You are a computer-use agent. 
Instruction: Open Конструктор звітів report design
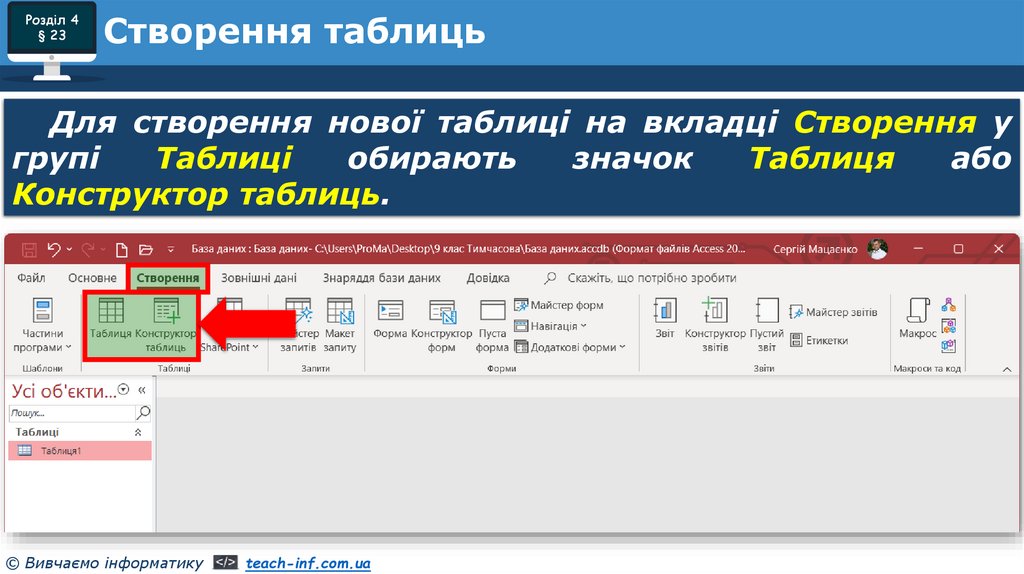(715, 325)
